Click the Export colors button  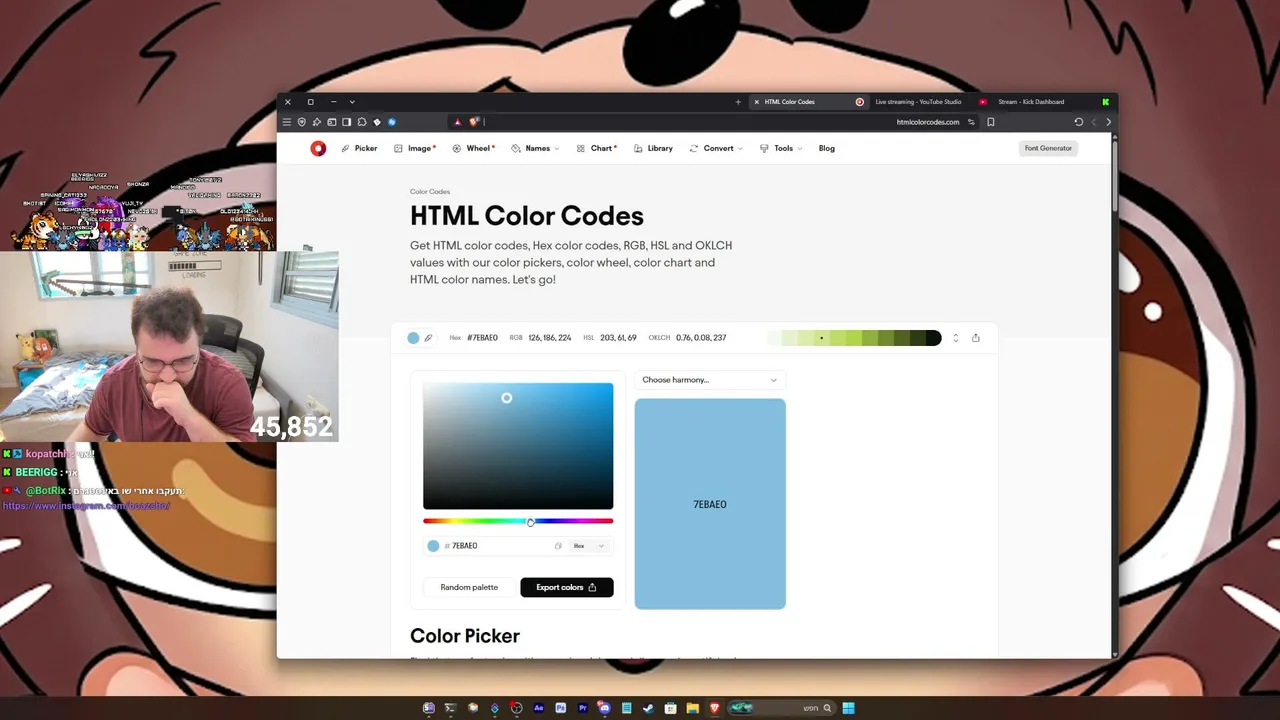coord(566,587)
